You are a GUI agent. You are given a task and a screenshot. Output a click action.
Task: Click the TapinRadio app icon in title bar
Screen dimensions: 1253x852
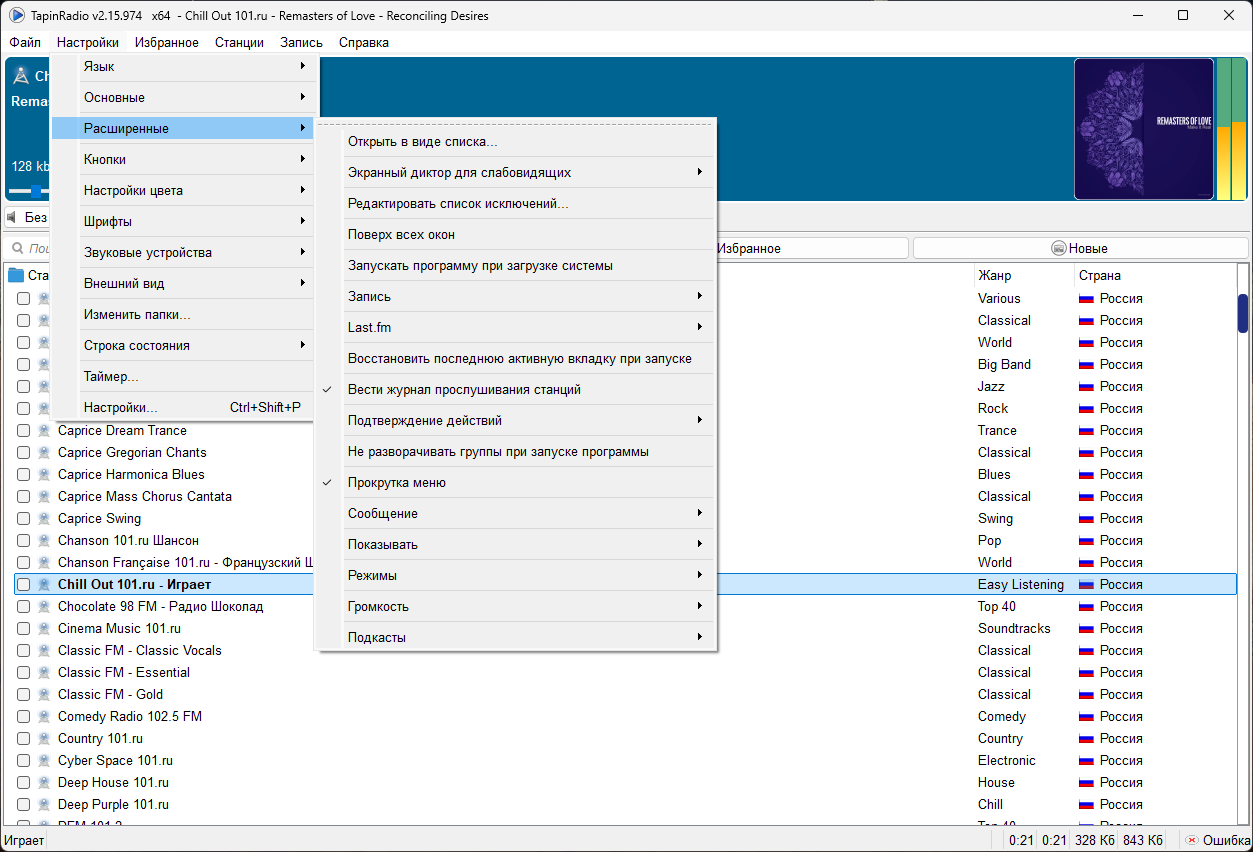click(x=16, y=16)
